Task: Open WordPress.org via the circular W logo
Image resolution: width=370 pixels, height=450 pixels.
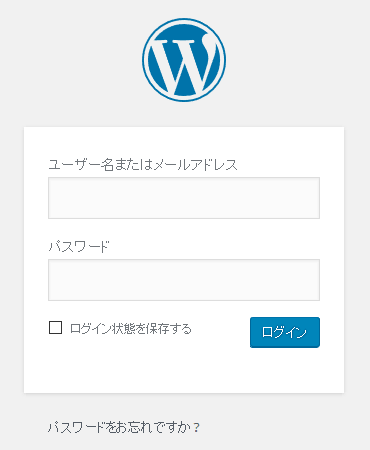Action: (x=184, y=60)
